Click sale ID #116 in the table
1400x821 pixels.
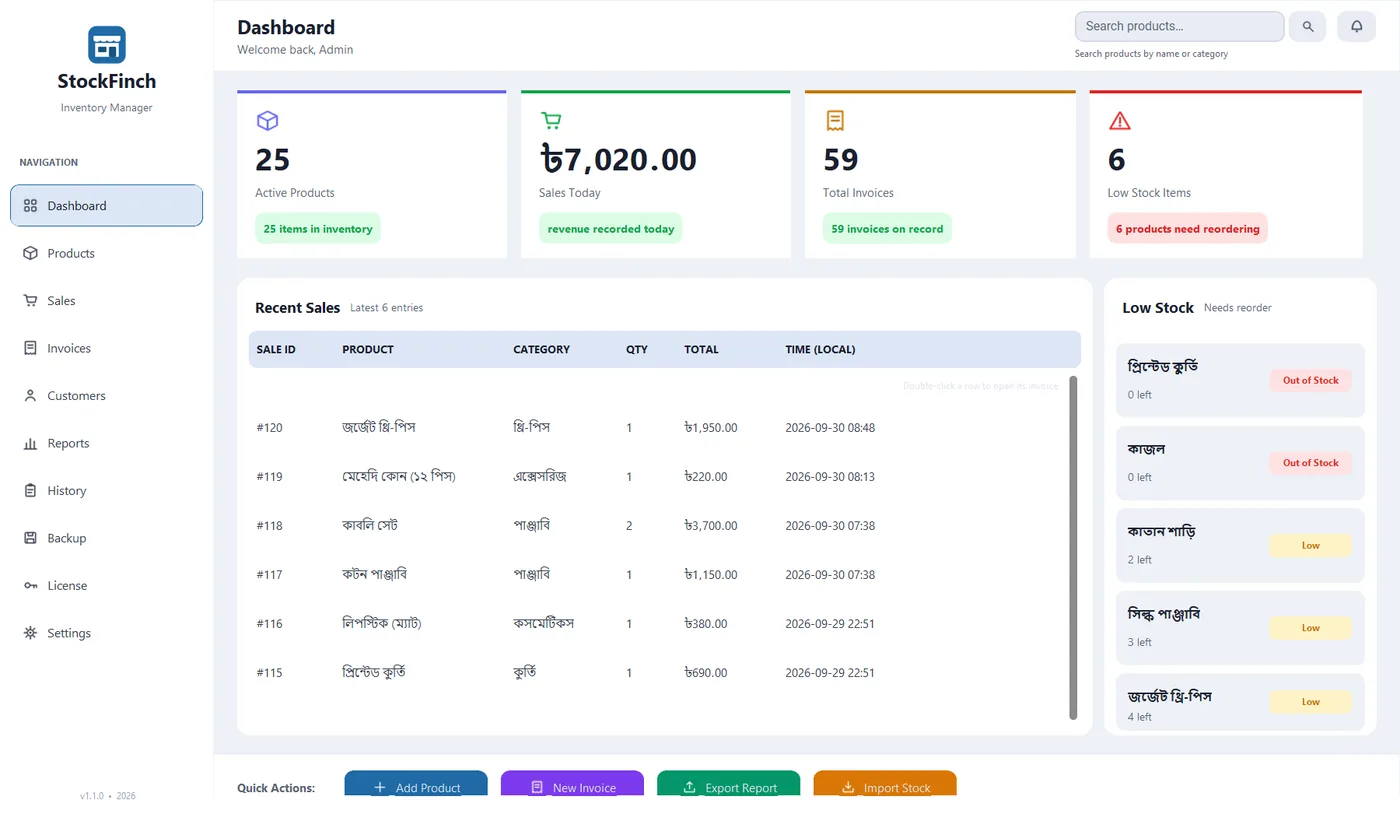[270, 623]
